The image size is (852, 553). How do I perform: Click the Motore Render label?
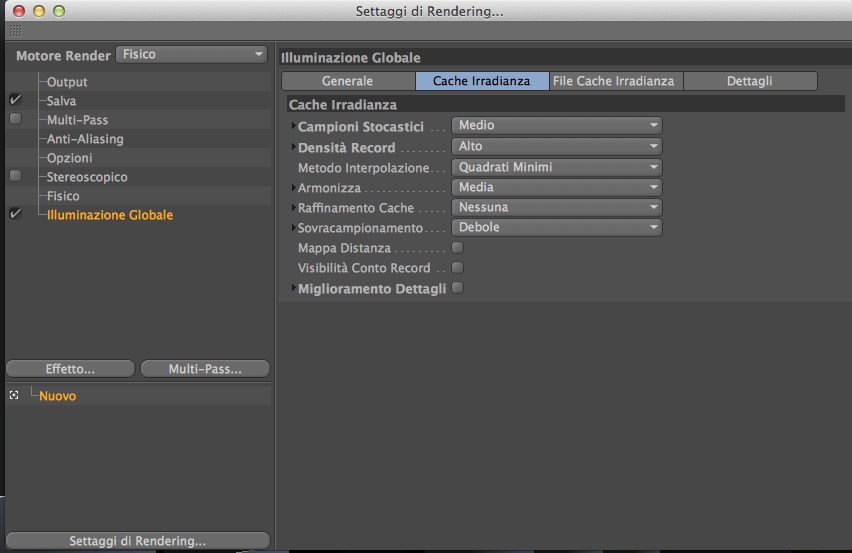click(64, 56)
